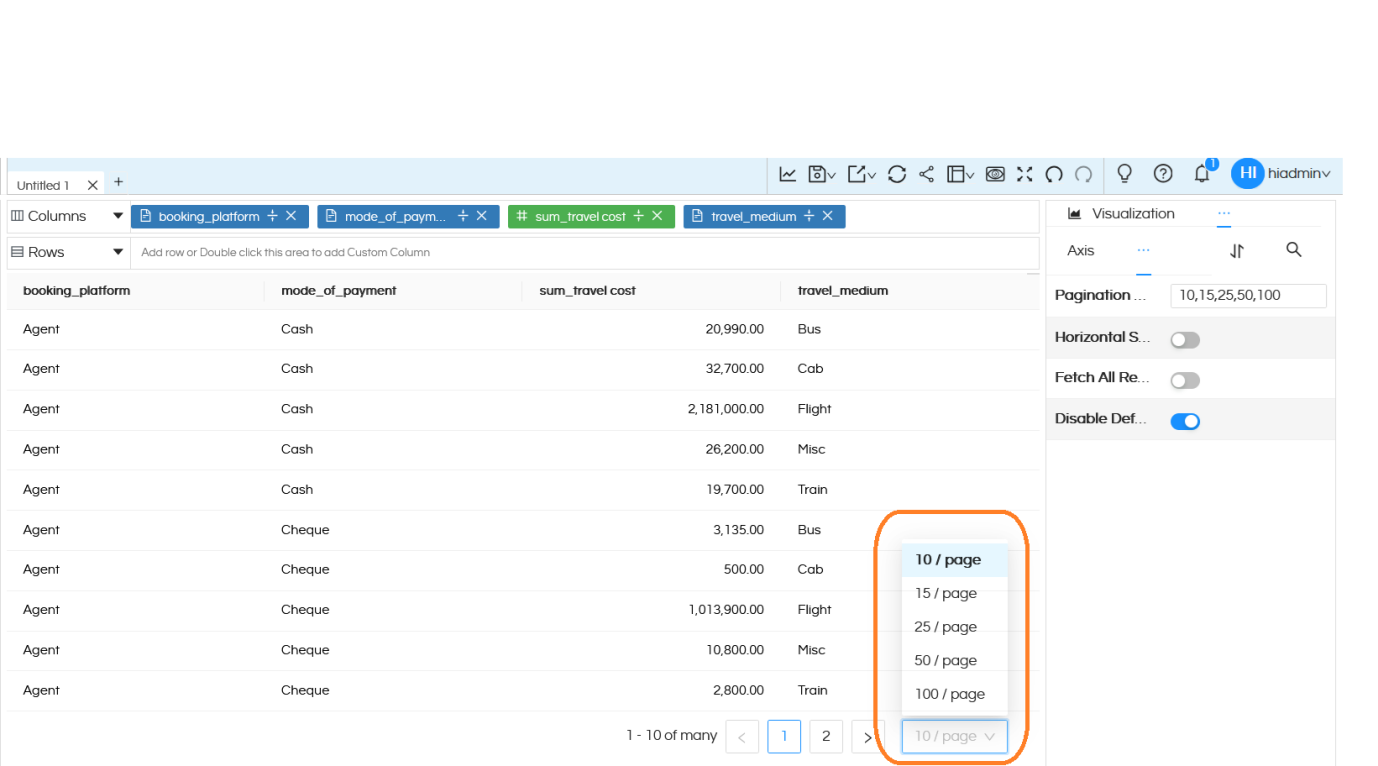
Task: Select 100 / page option
Action: point(954,694)
